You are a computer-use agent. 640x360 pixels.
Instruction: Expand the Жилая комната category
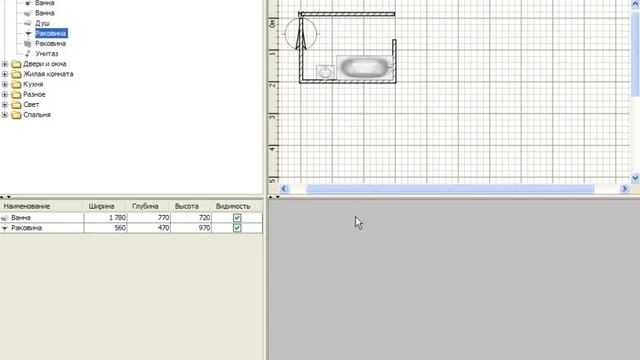click(x=5, y=74)
